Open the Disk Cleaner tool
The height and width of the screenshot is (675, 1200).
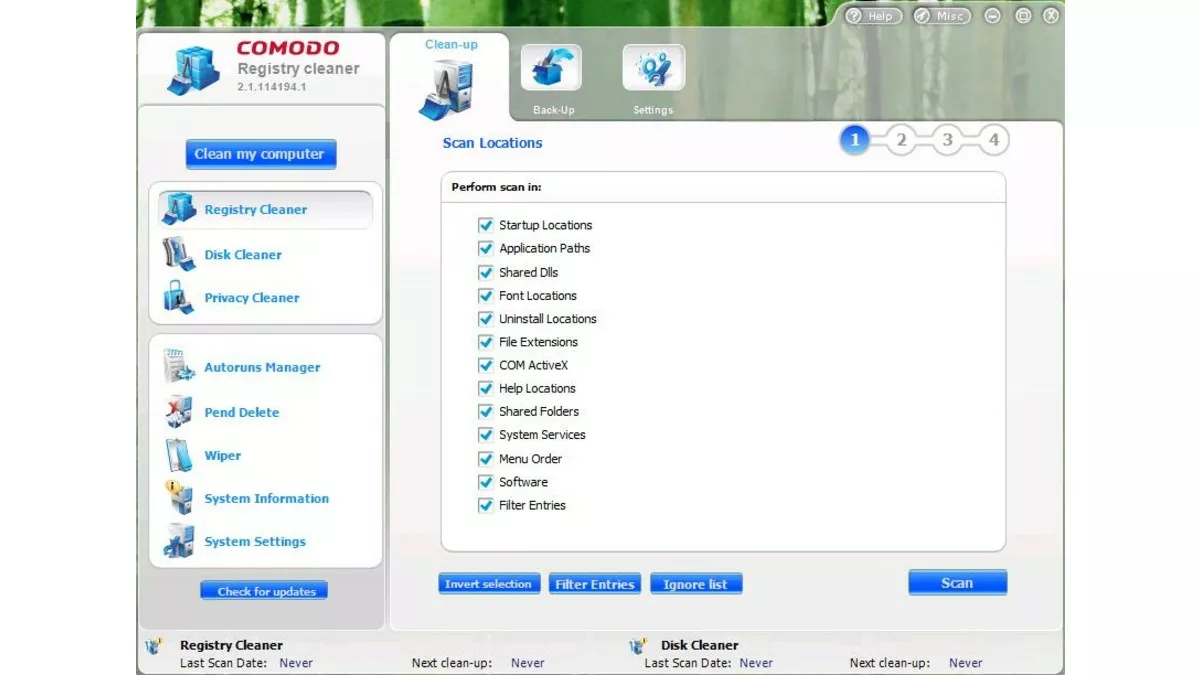[x=243, y=254]
